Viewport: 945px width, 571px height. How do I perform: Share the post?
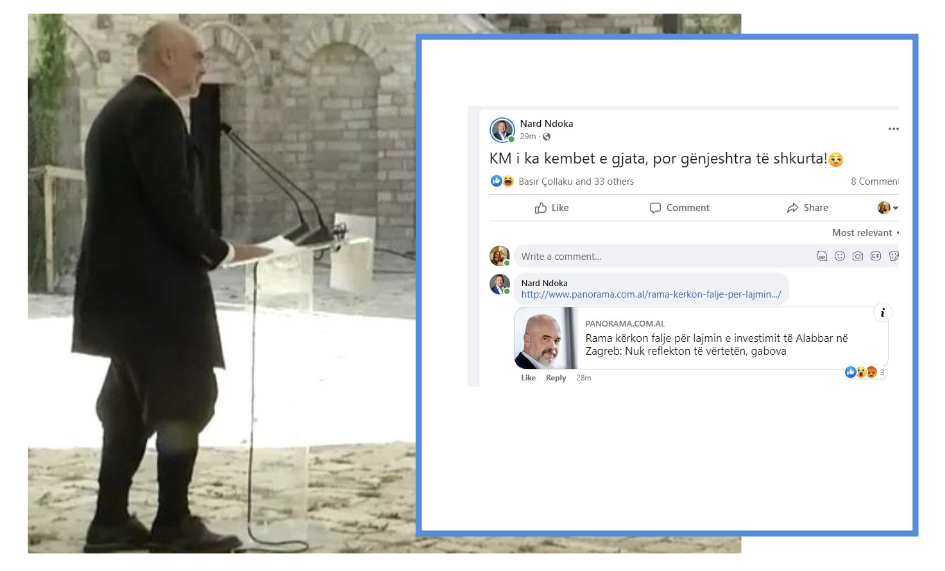pos(807,208)
